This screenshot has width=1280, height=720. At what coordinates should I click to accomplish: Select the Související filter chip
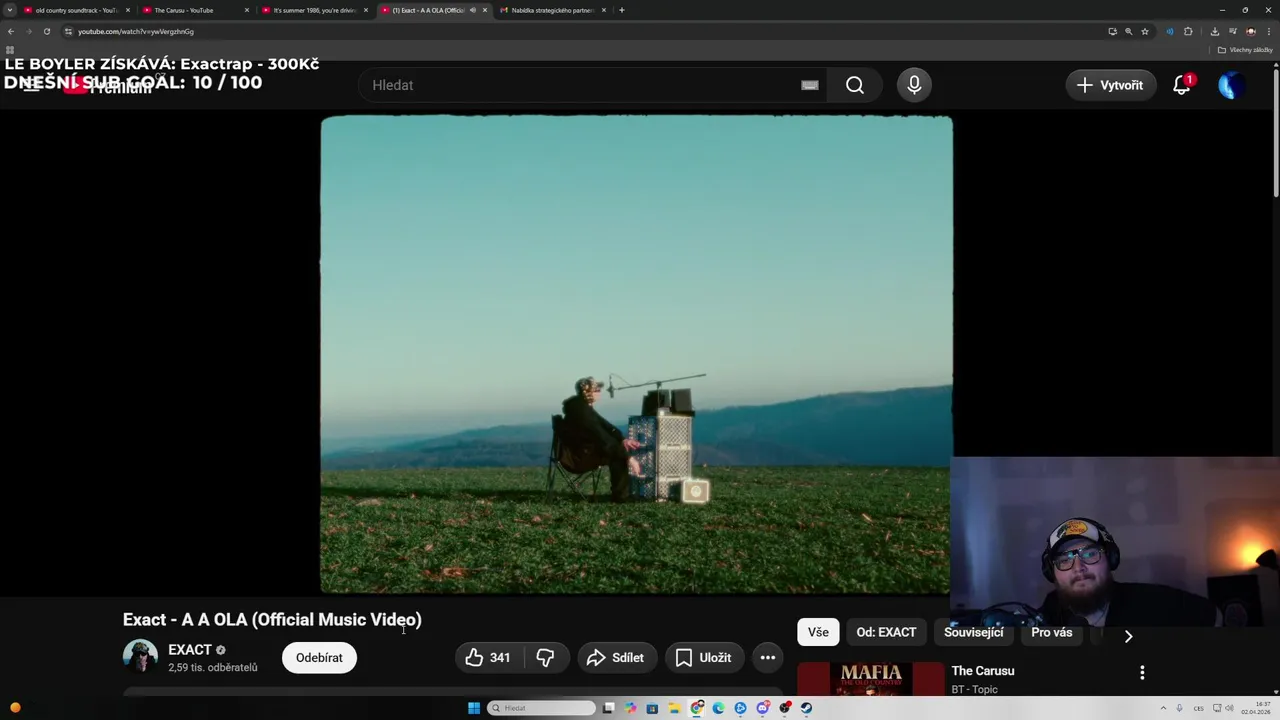point(973,632)
